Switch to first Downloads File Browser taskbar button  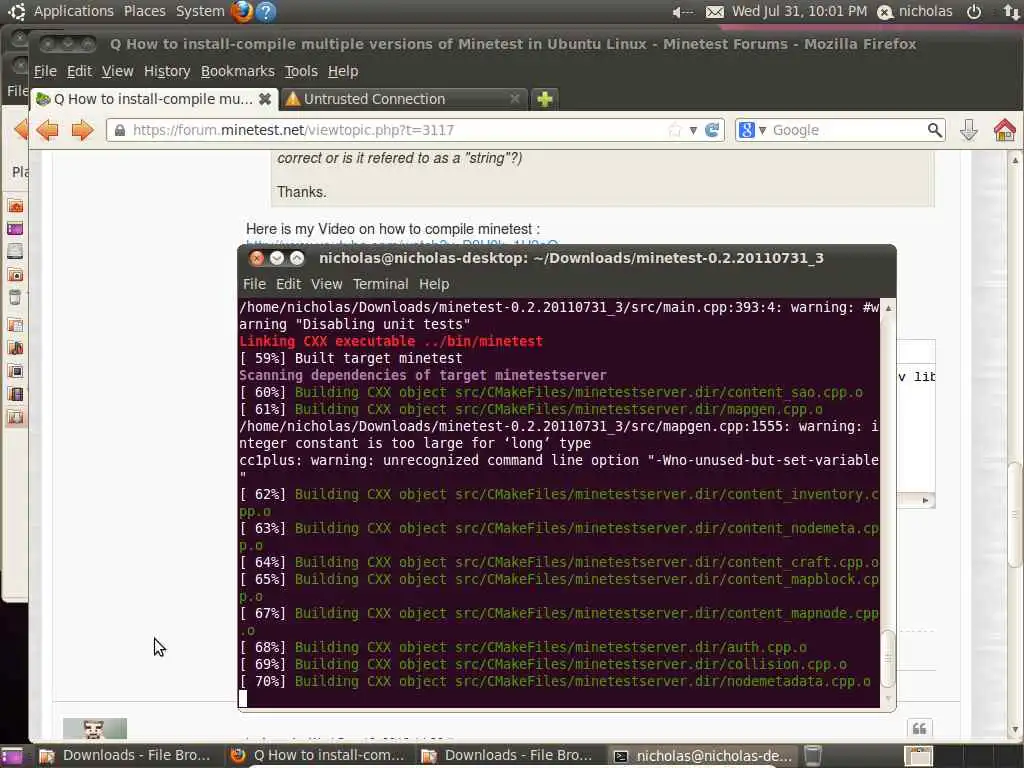tap(125, 756)
